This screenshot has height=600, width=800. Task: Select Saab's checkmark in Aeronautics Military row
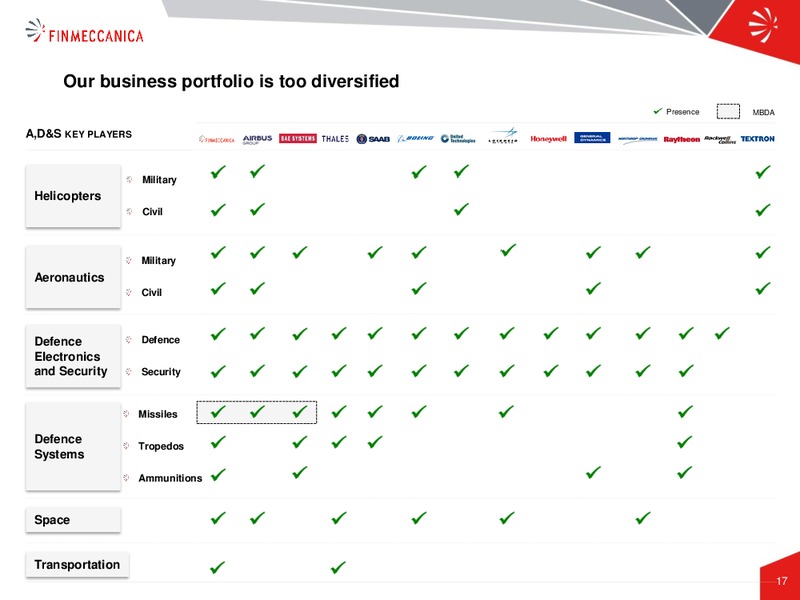coord(375,252)
